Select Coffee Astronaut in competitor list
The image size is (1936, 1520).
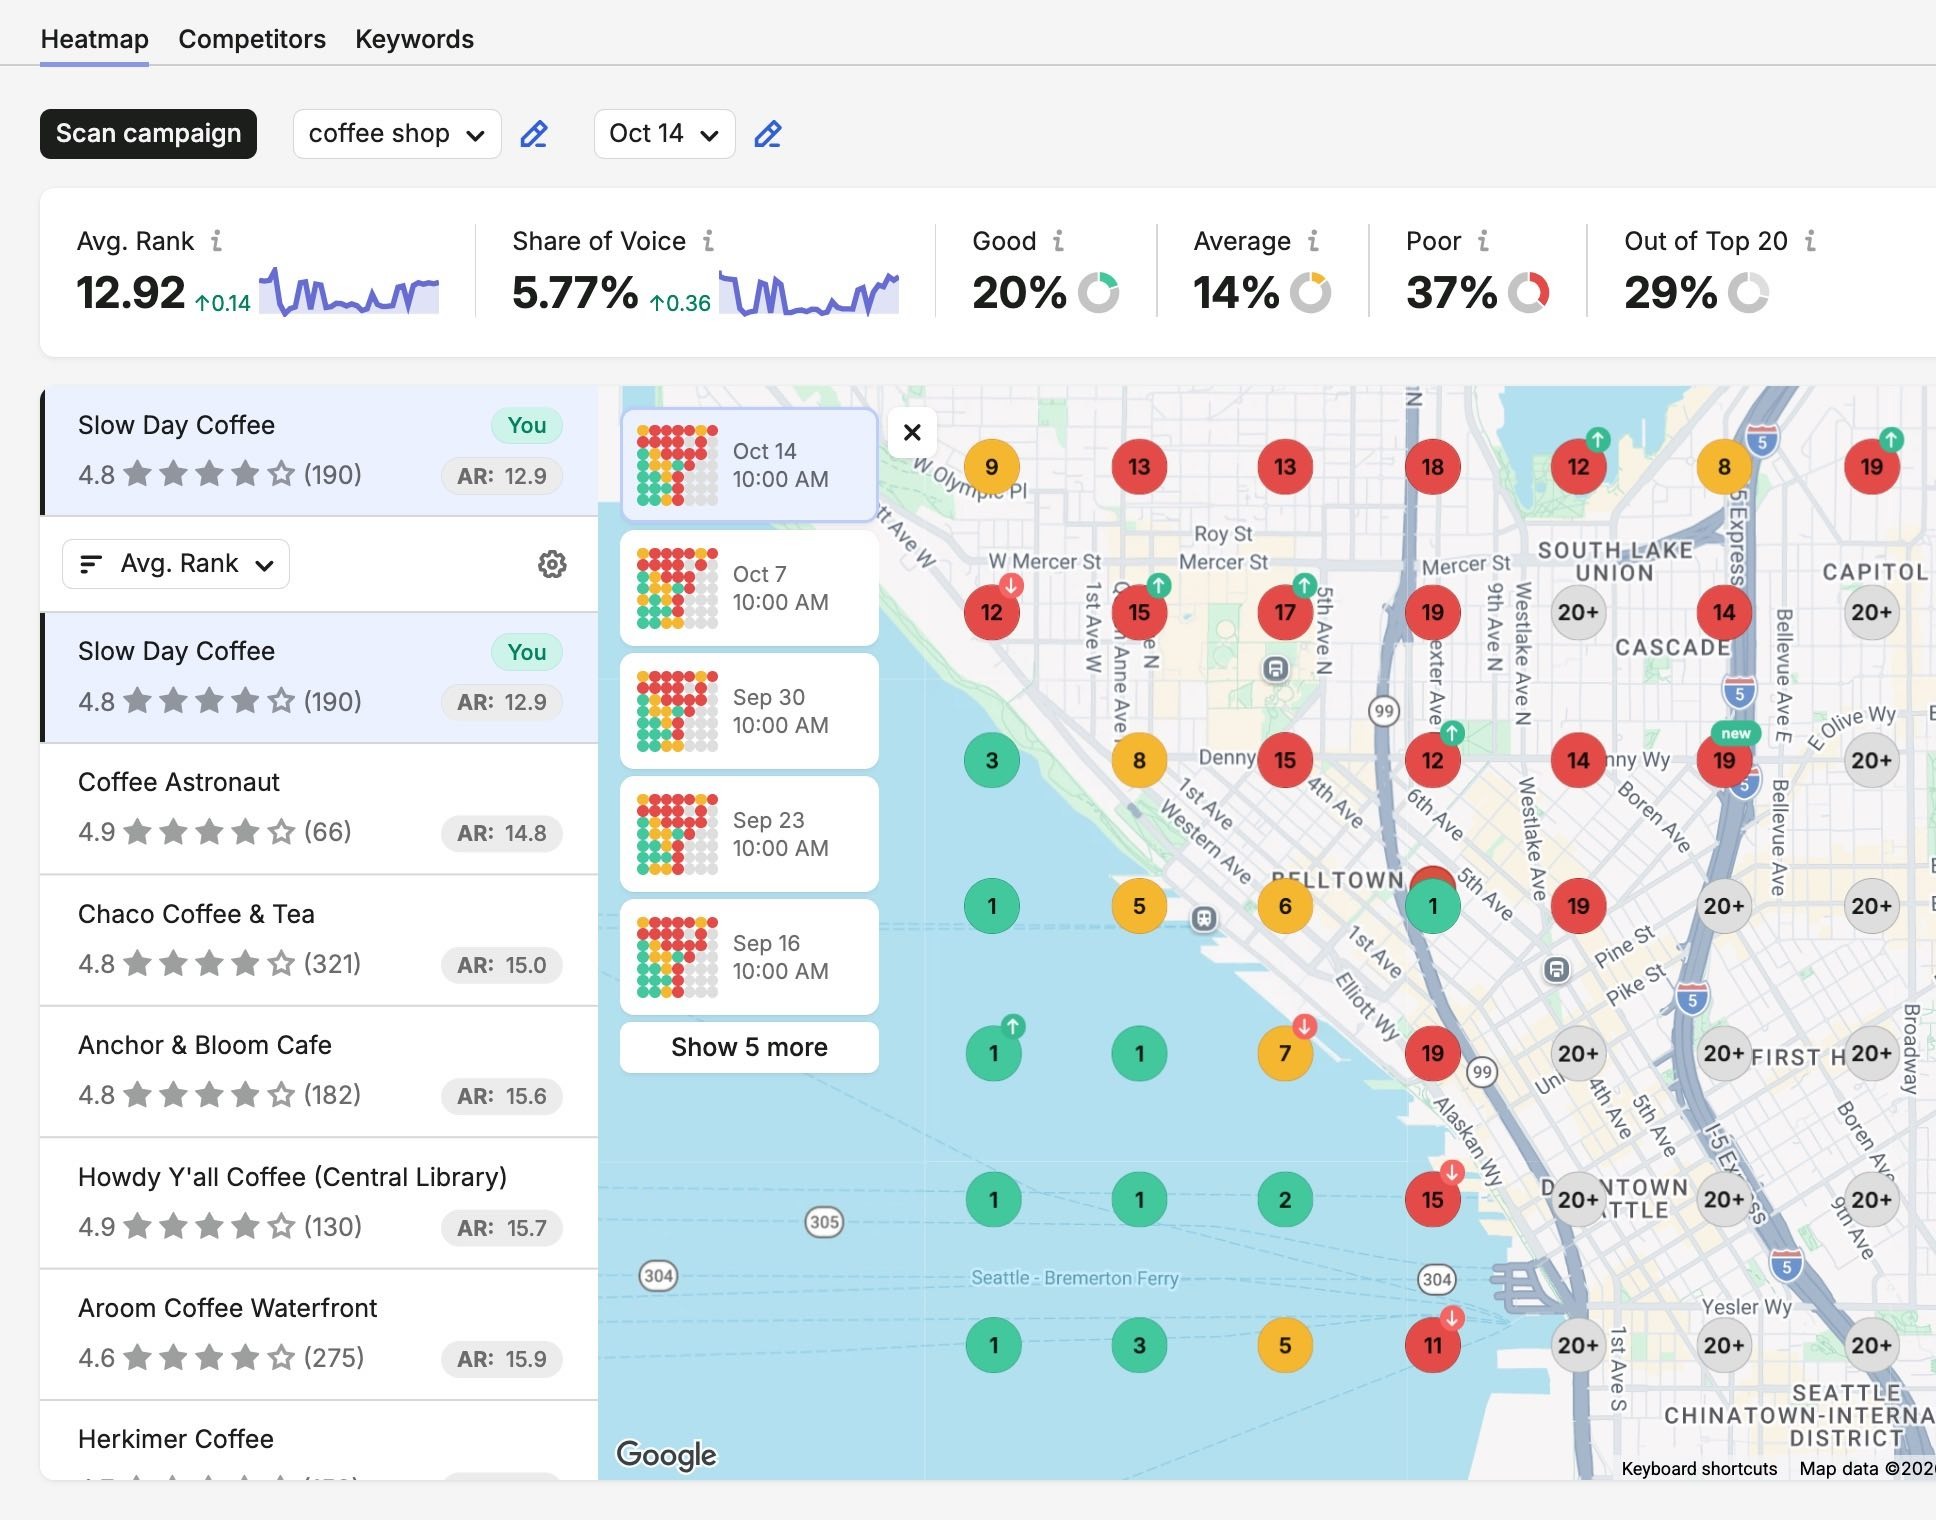click(x=319, y=808)
